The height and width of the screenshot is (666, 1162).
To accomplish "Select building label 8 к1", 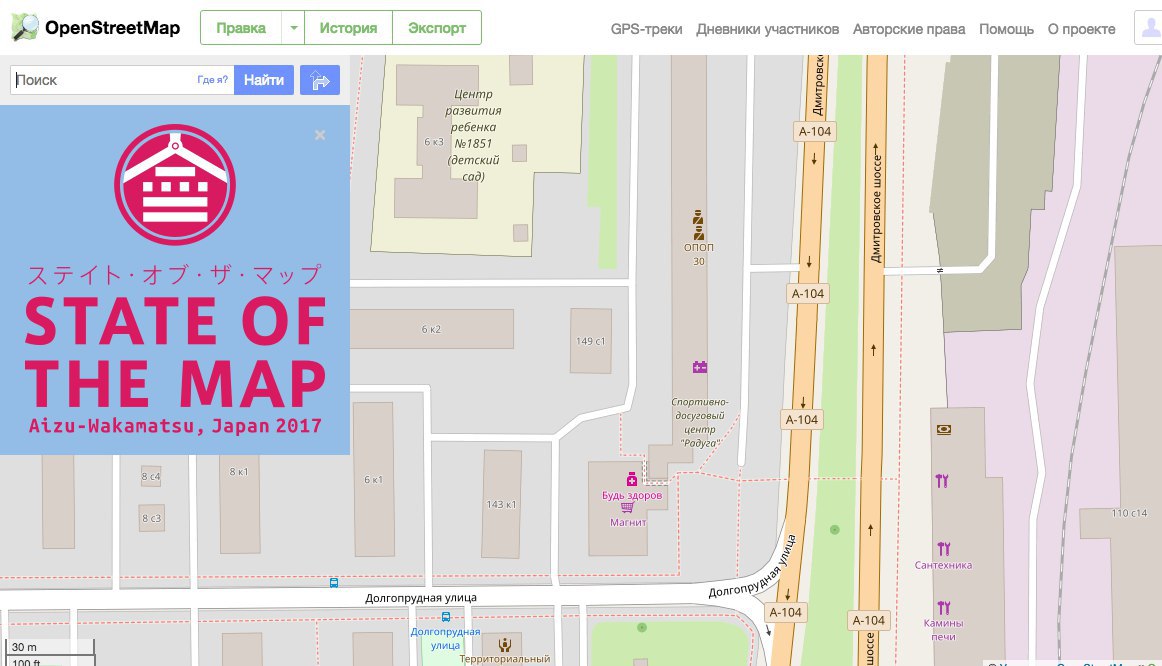I will pos(239,471).
